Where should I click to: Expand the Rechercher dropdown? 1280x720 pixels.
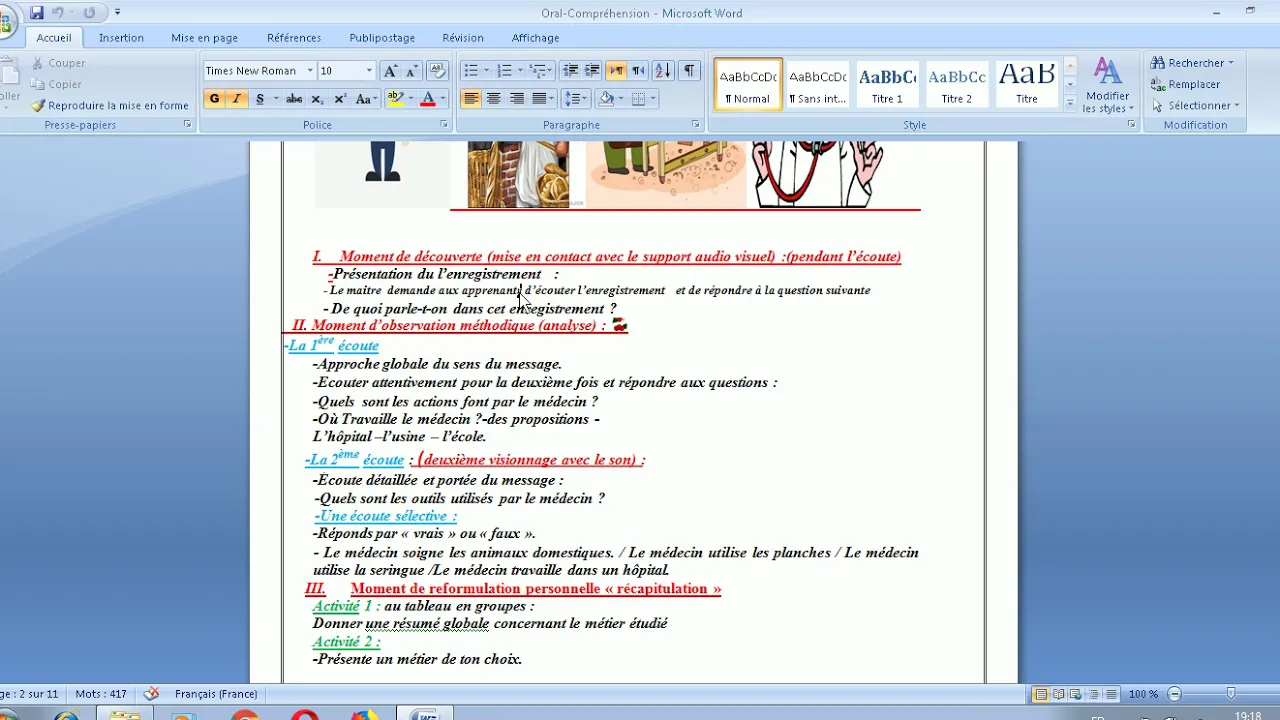tap(1231, 63)
